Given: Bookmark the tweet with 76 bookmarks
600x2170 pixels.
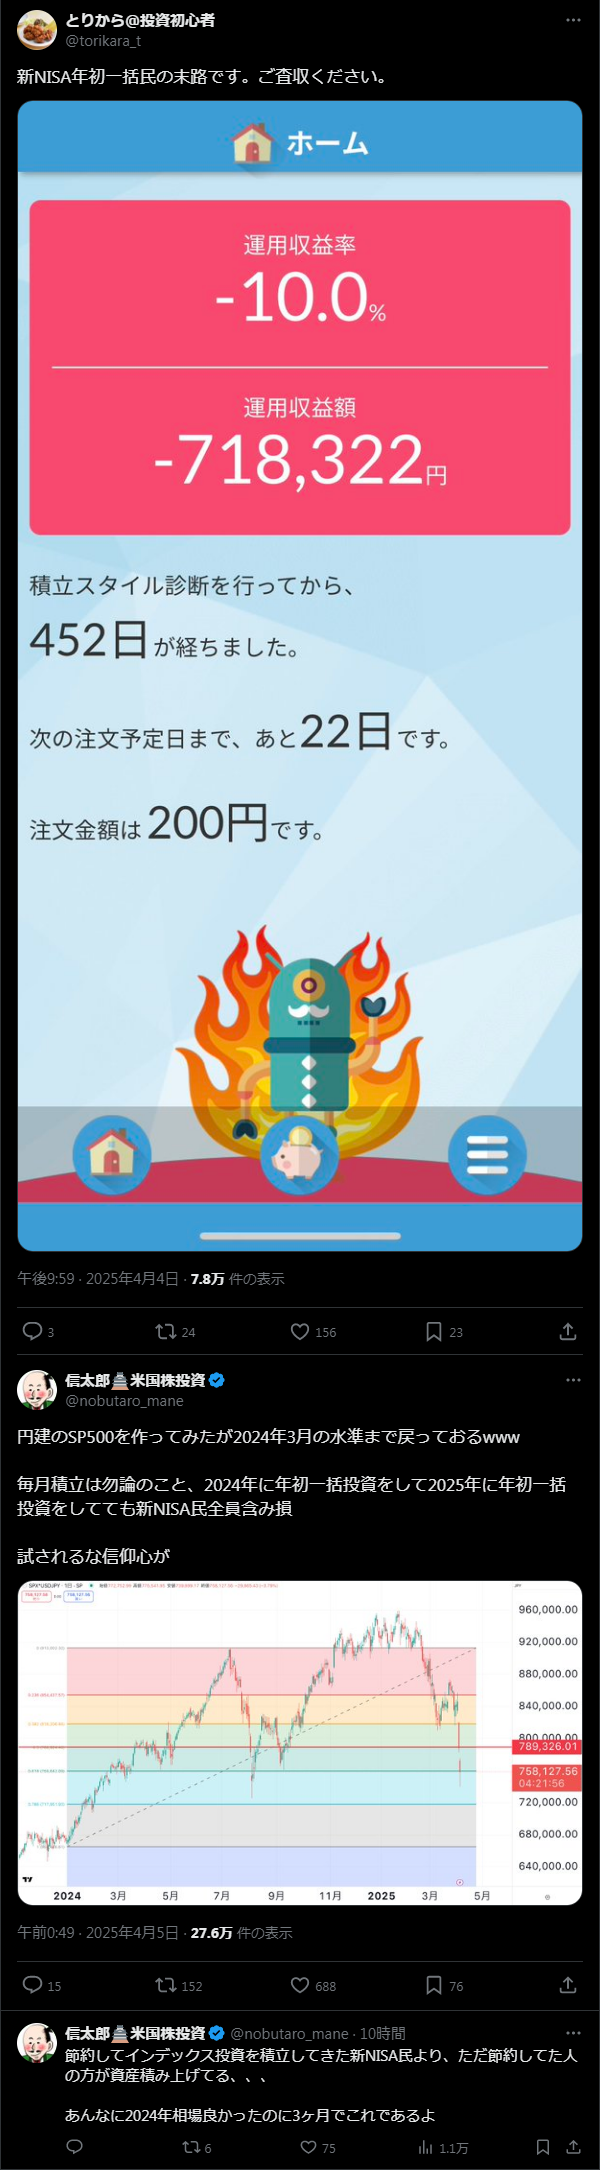Looking at the screenshot, I should [434, 1985].
